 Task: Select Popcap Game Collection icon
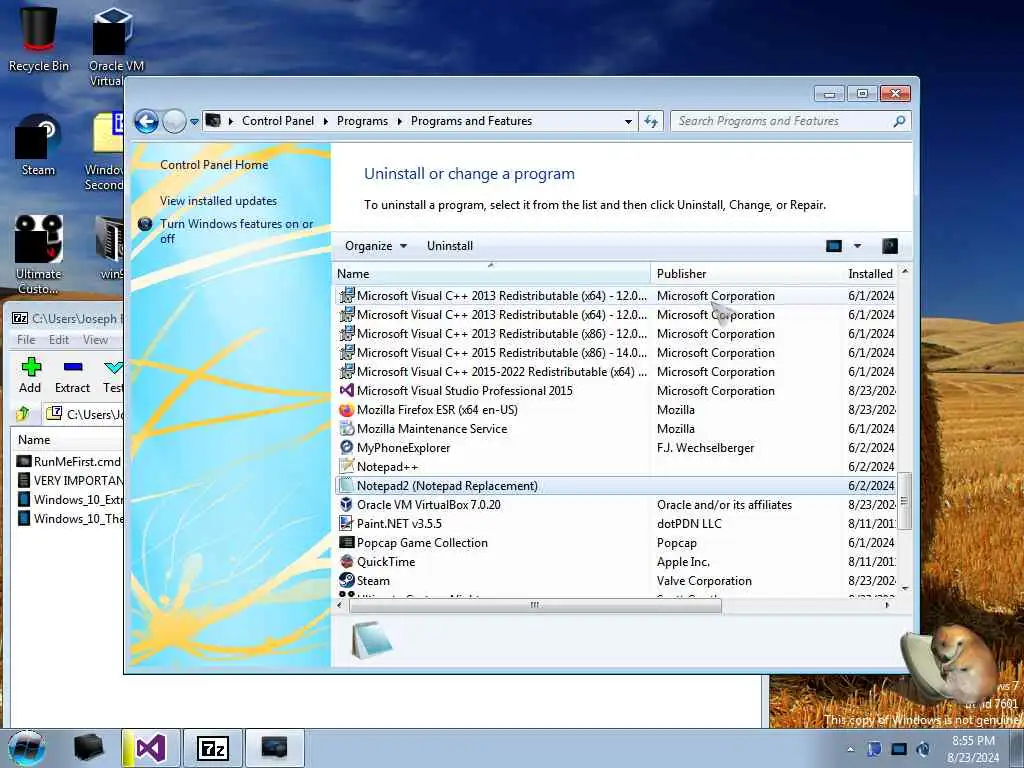click(347, 542)
